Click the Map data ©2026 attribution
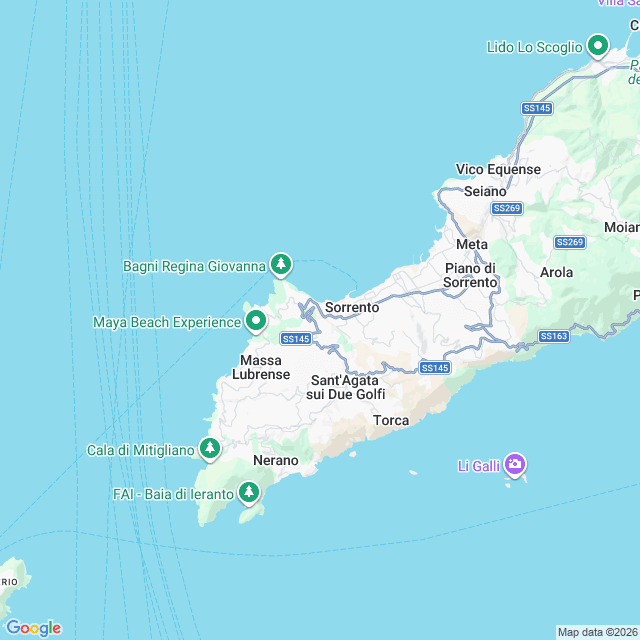 tap(598, 632)
